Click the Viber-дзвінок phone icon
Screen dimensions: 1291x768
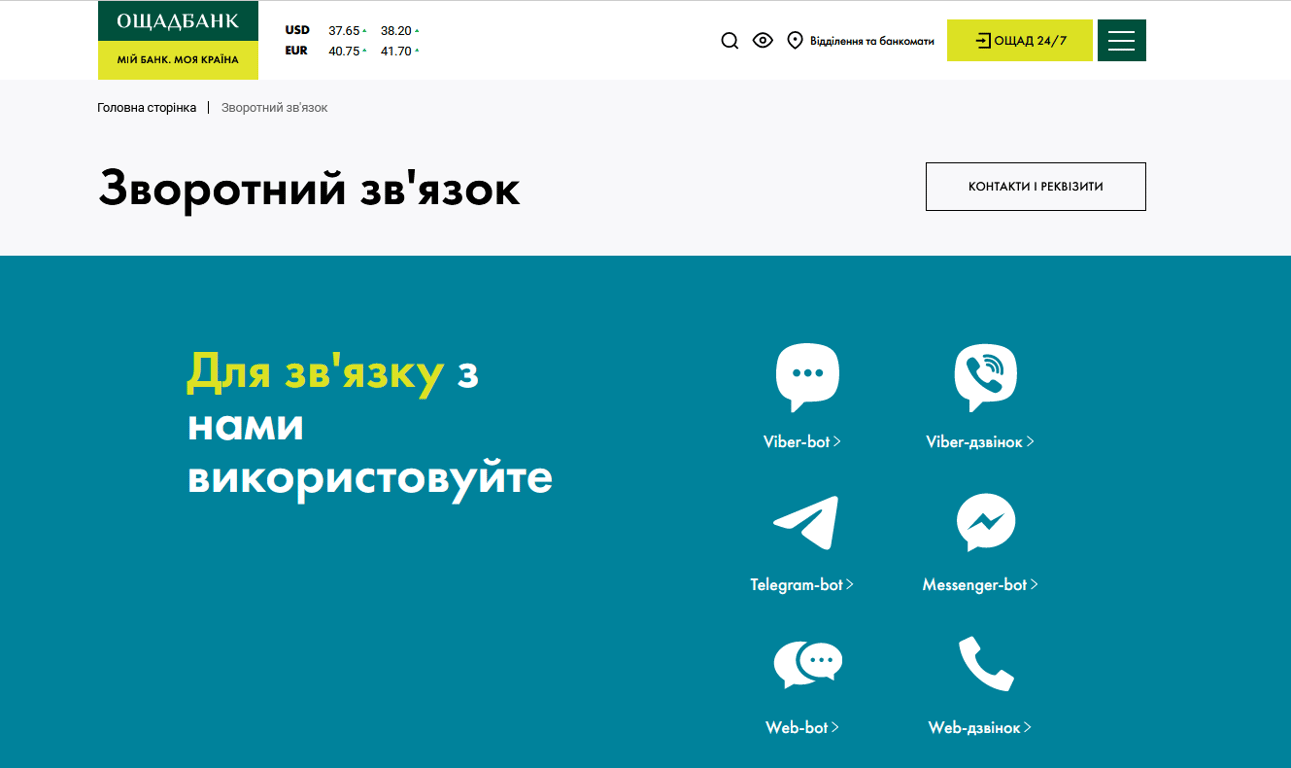tap(985, 376)
